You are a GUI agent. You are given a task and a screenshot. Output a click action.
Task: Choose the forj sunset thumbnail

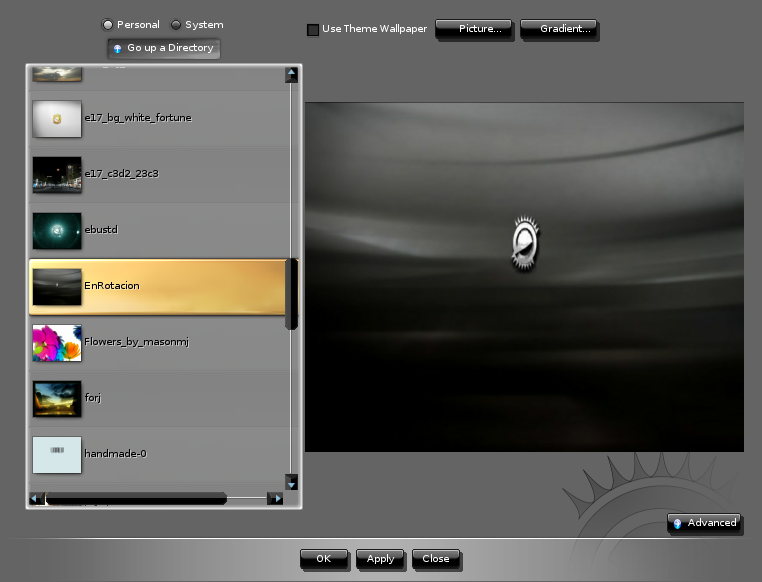[57, 399]
